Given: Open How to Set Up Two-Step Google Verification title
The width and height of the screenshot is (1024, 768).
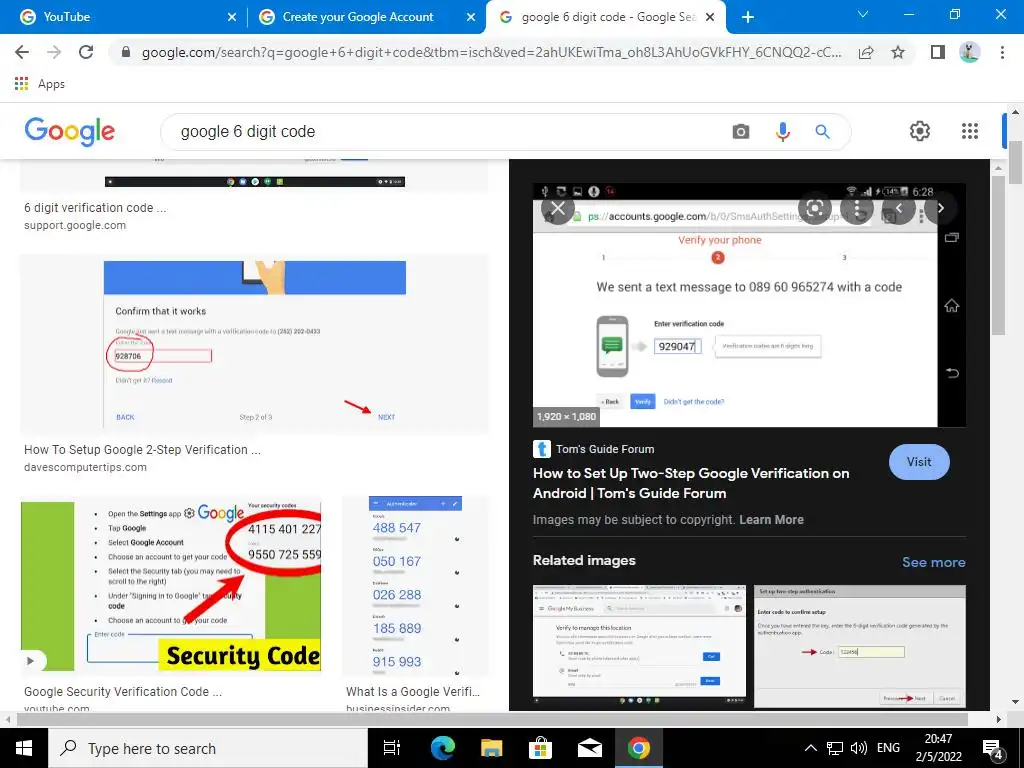Looking at the screenshot, I should [691, 483].
